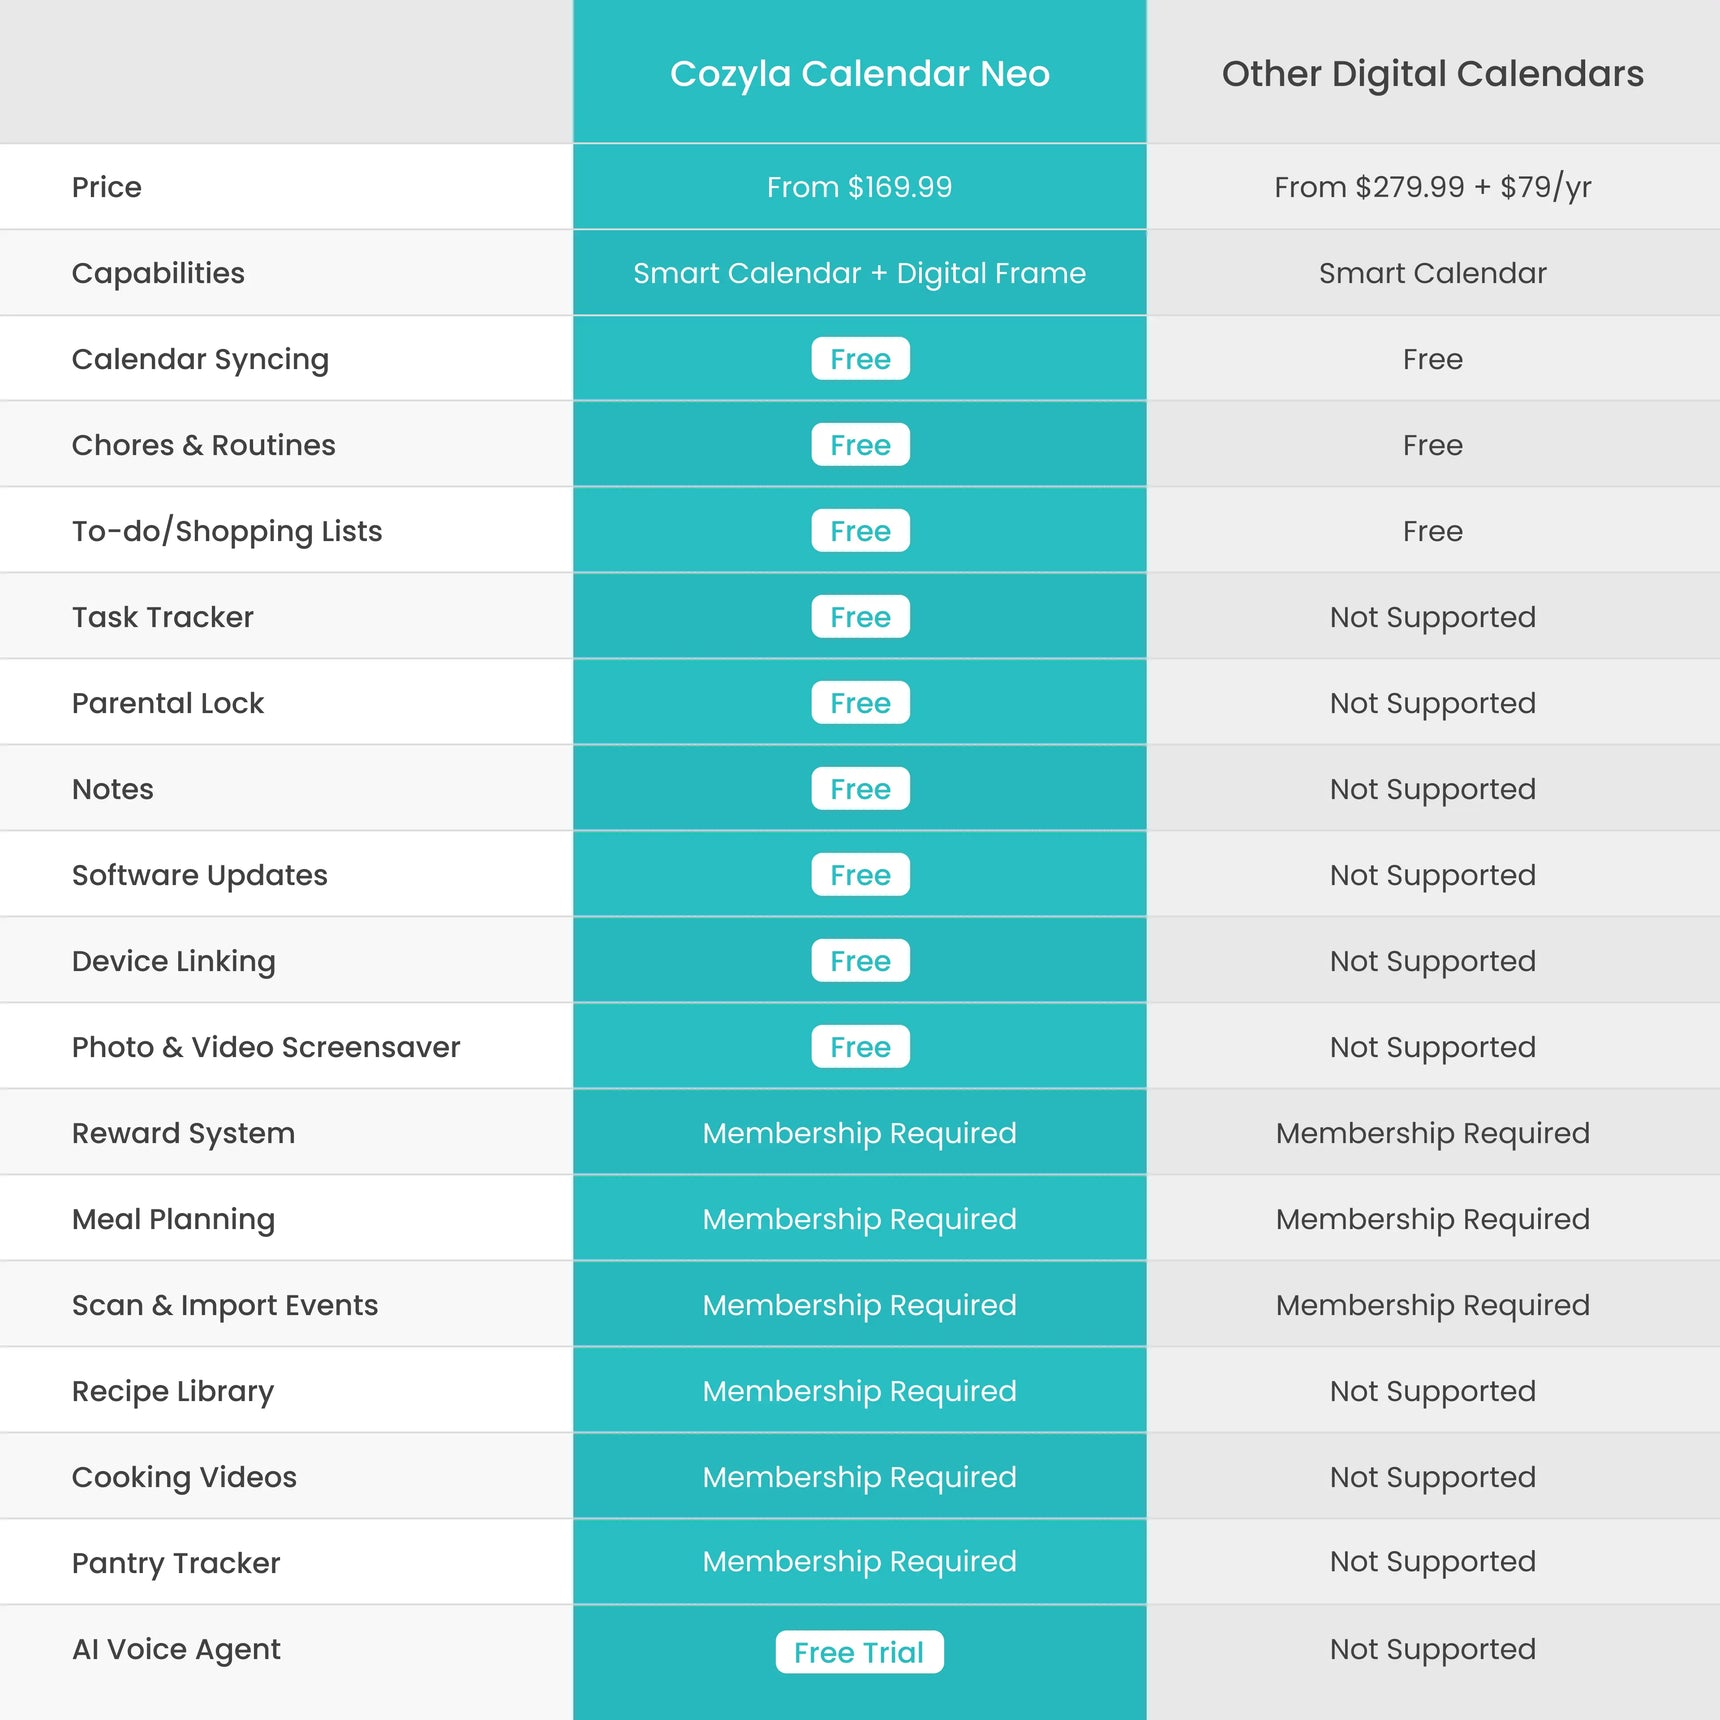Click the From $279.99 + $79/yr cell
Viewport: 1720px width, 1720px height.
click(x=1433, y=187)
